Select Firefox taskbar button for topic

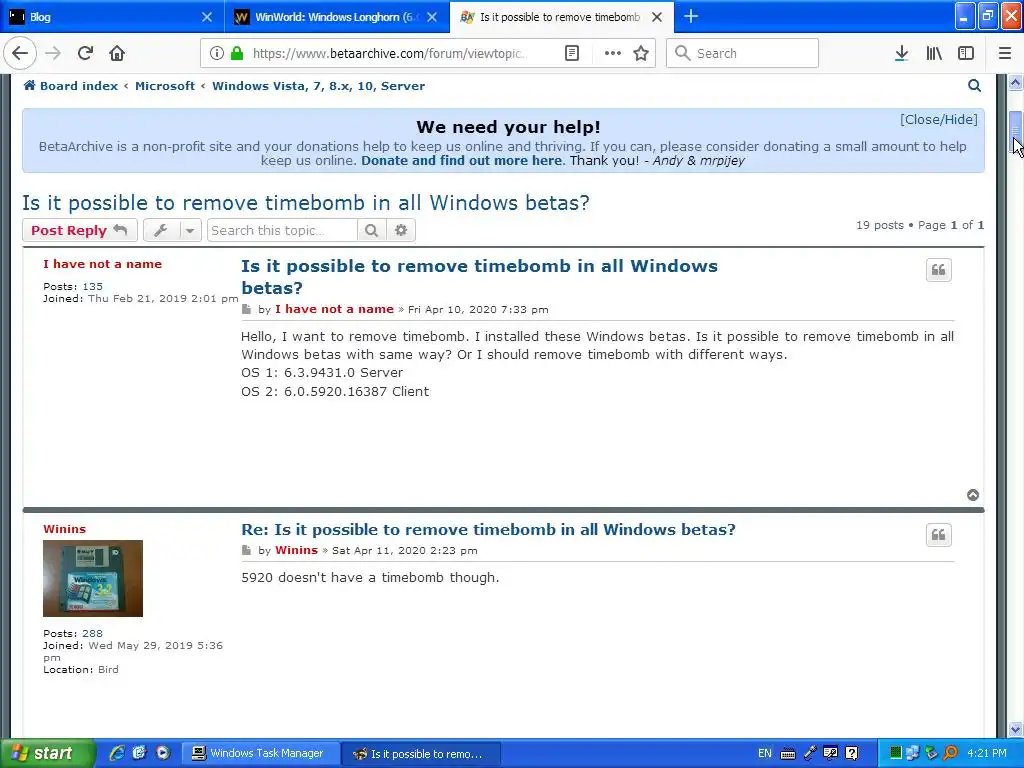(421, 754)
